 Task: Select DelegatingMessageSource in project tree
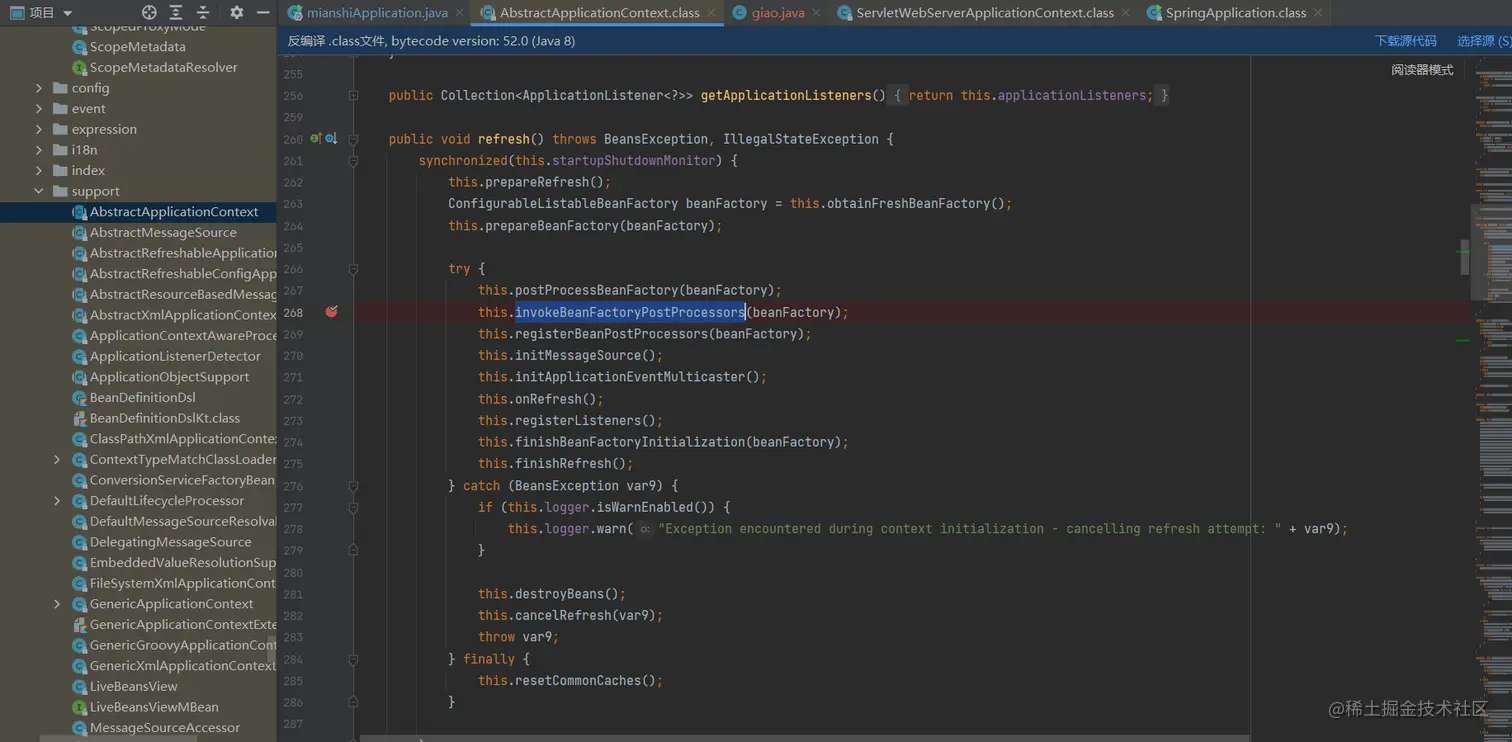click(138, 542)
